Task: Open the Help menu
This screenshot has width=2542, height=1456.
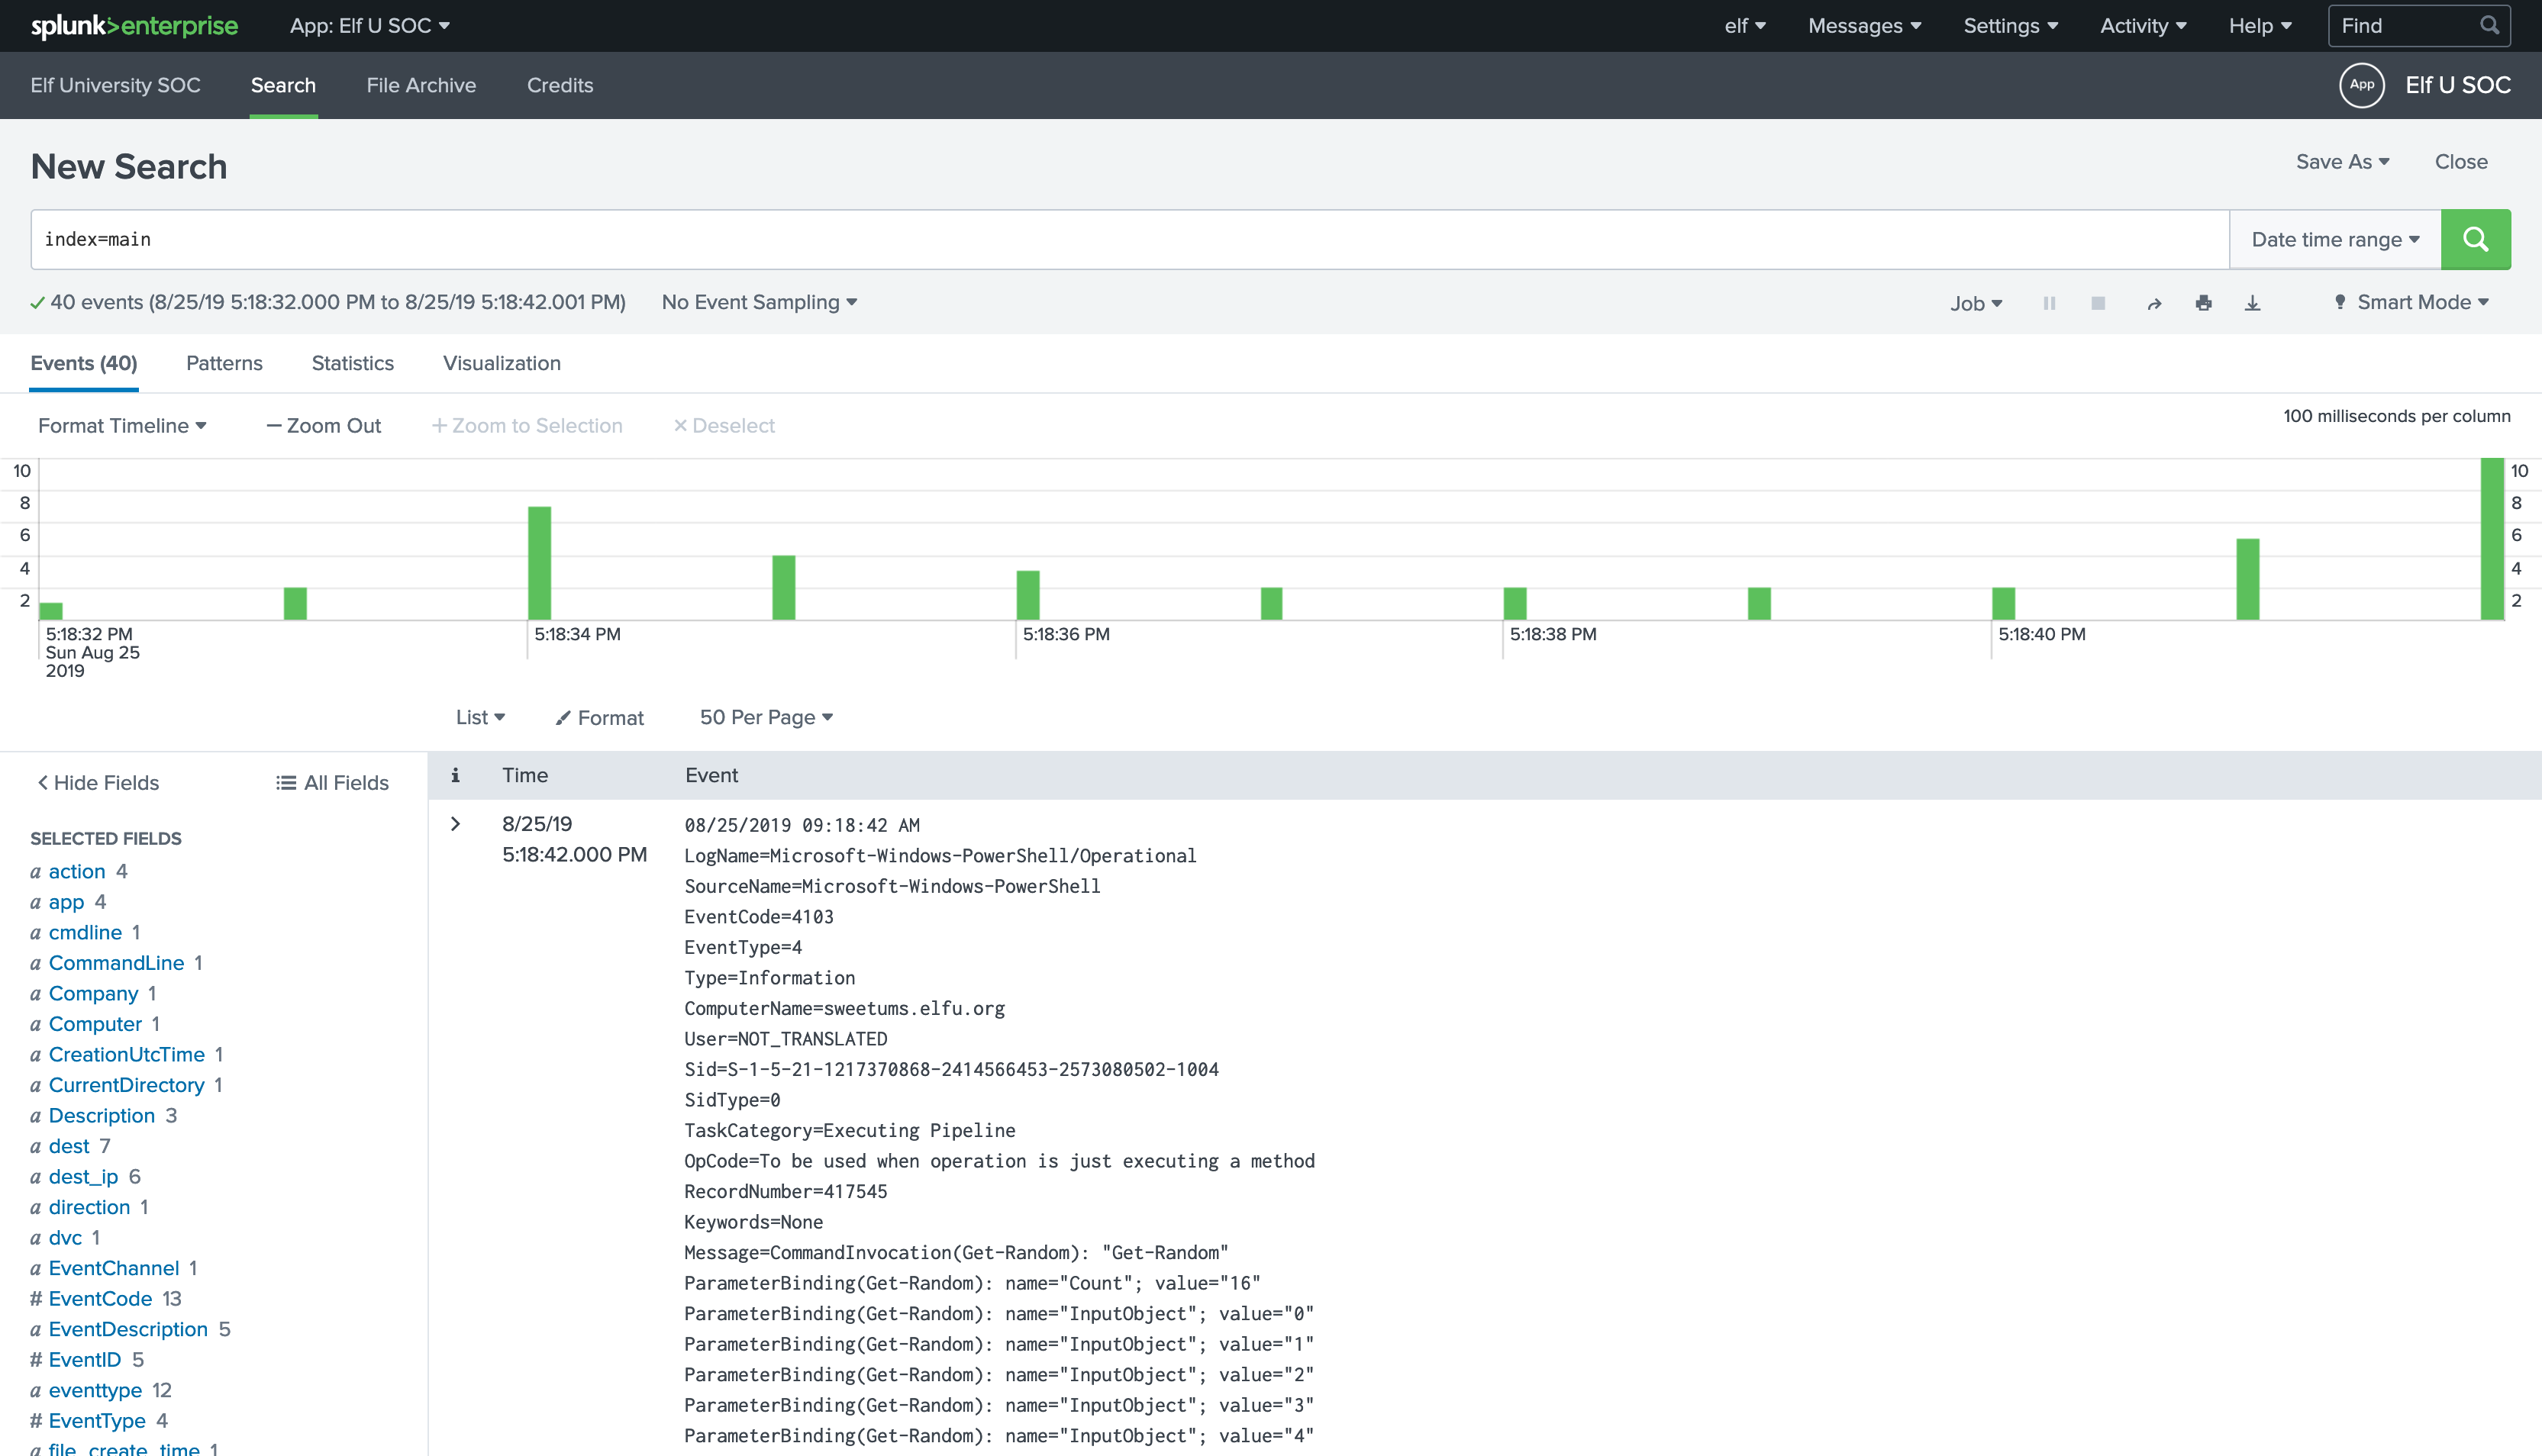Action: [x=2260, y=26]
